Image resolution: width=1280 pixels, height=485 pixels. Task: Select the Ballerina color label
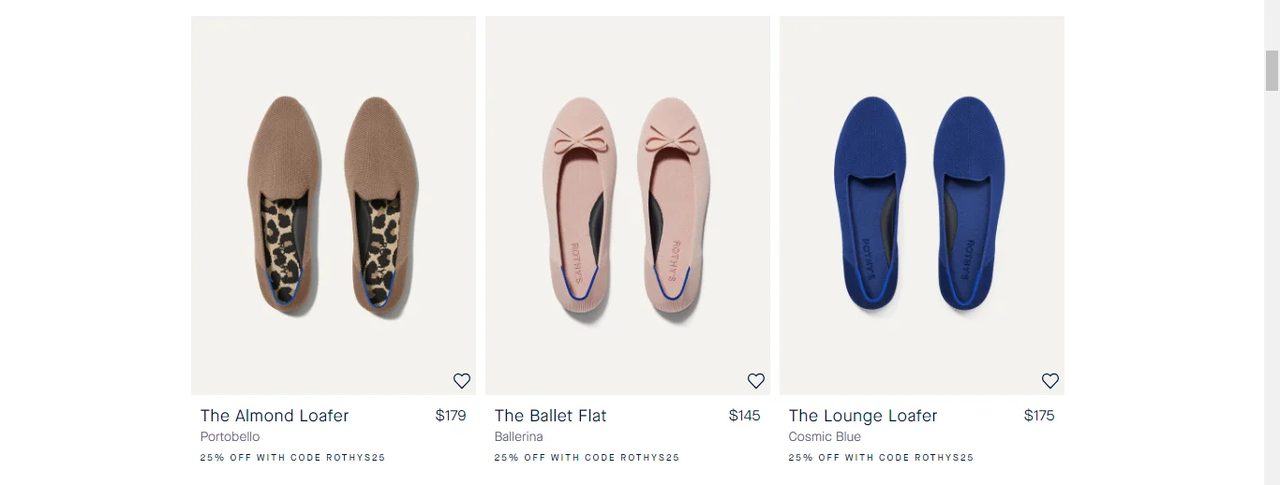click(x=519, y=437)
